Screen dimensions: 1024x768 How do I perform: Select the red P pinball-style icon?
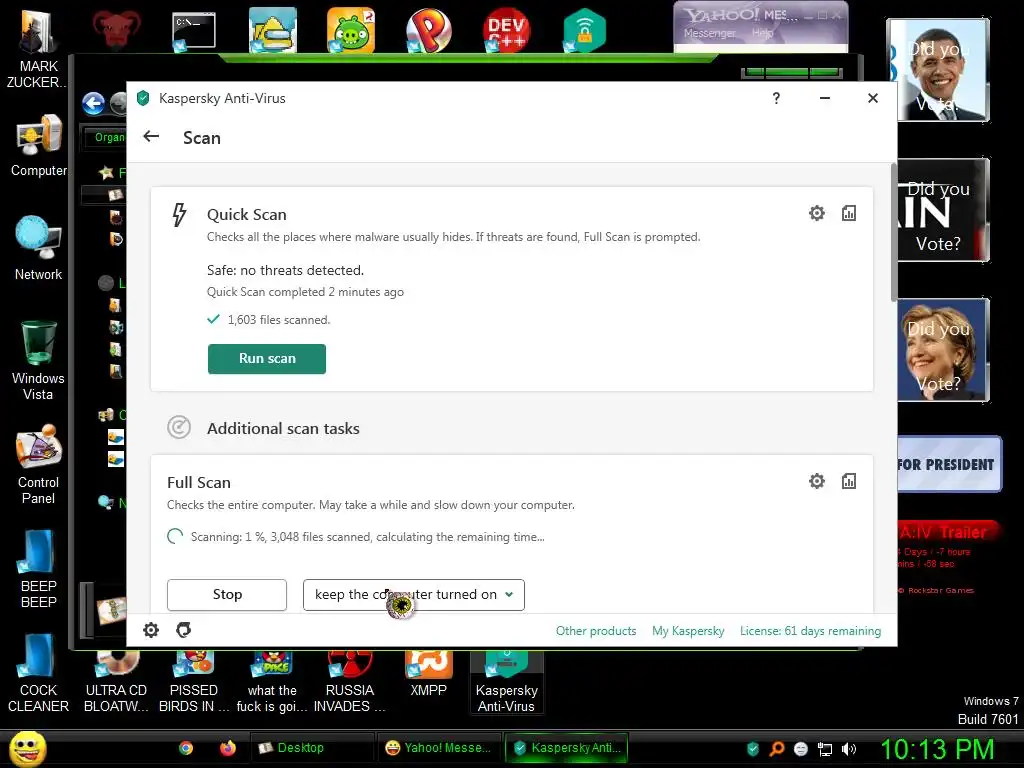[x=428, y=30]
